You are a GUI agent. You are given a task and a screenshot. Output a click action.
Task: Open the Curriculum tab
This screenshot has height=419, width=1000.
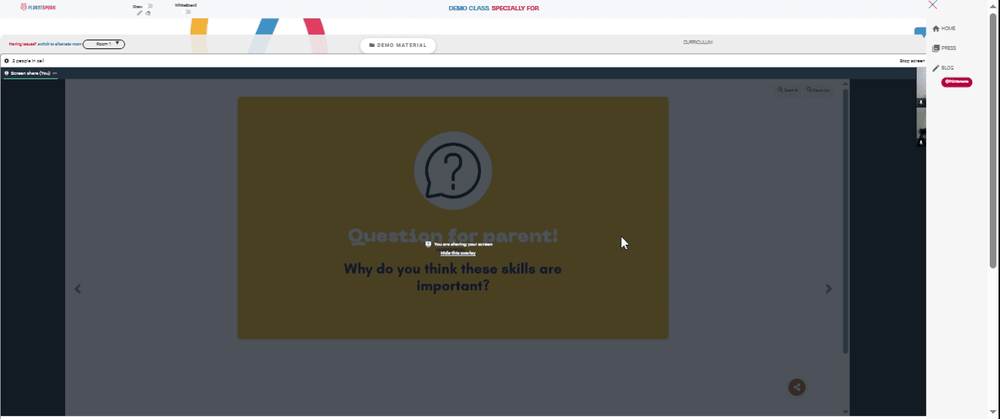[698, 42]
